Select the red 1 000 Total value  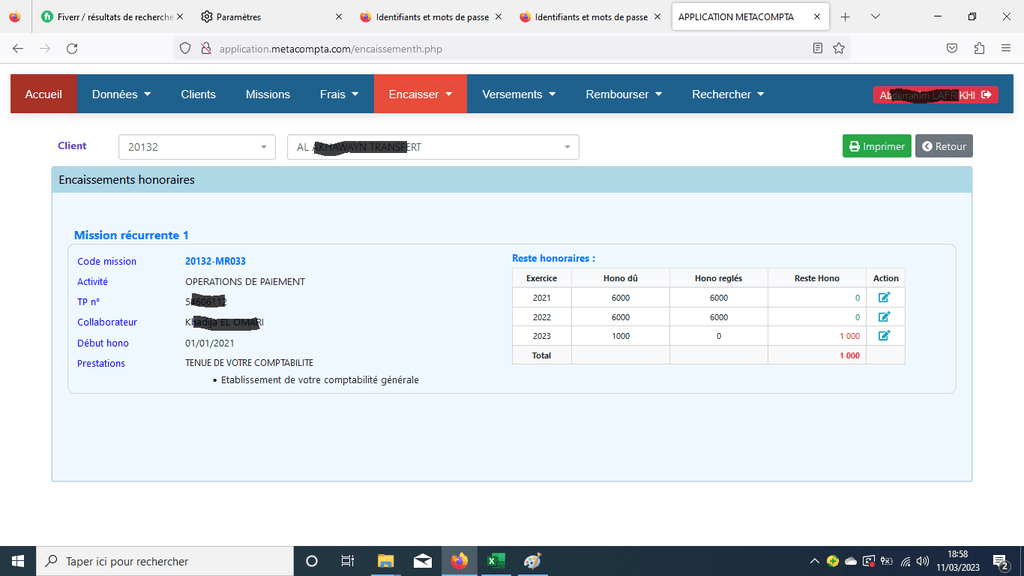(849, 355)
